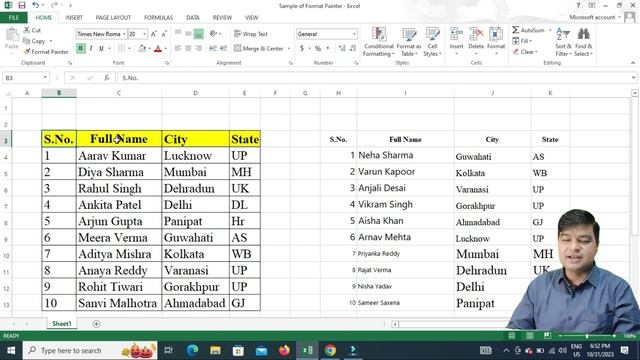Open the Borders dropdown arrow
Image resolution: width=640 pixels, height=360 pixels.
[129, 48]
